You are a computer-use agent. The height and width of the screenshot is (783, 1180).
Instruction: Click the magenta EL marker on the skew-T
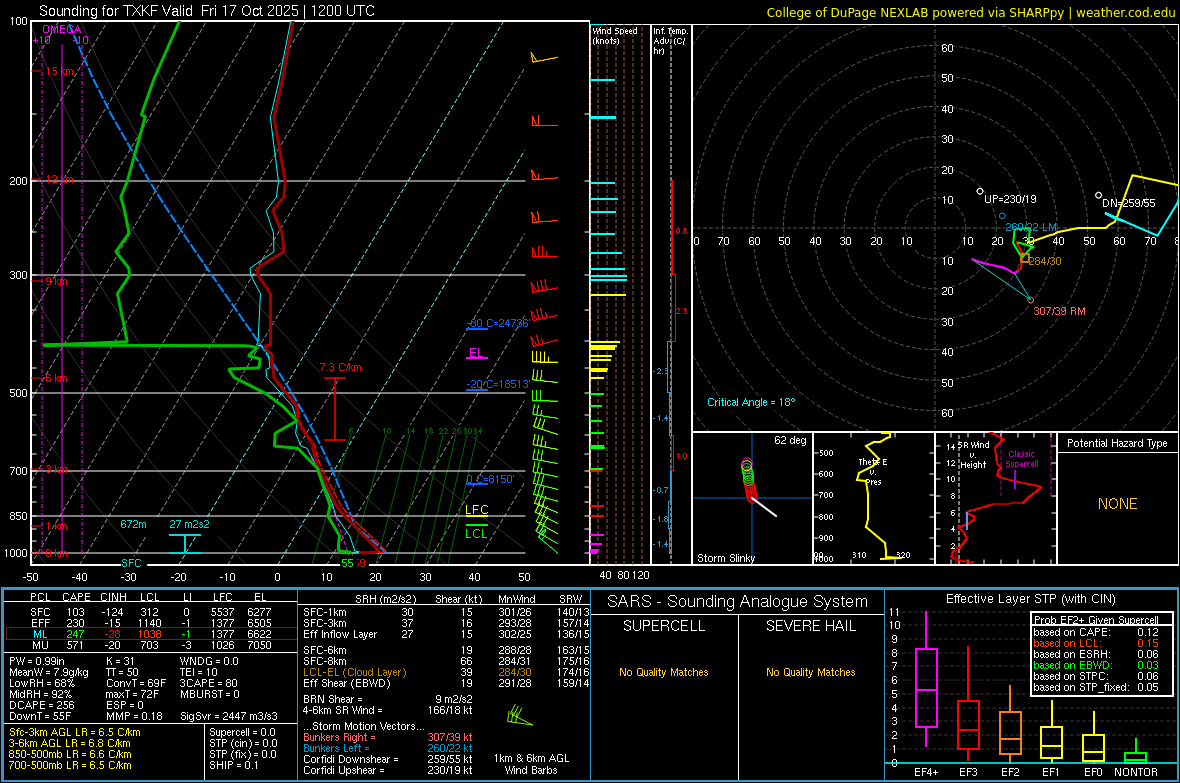point(476,352)
